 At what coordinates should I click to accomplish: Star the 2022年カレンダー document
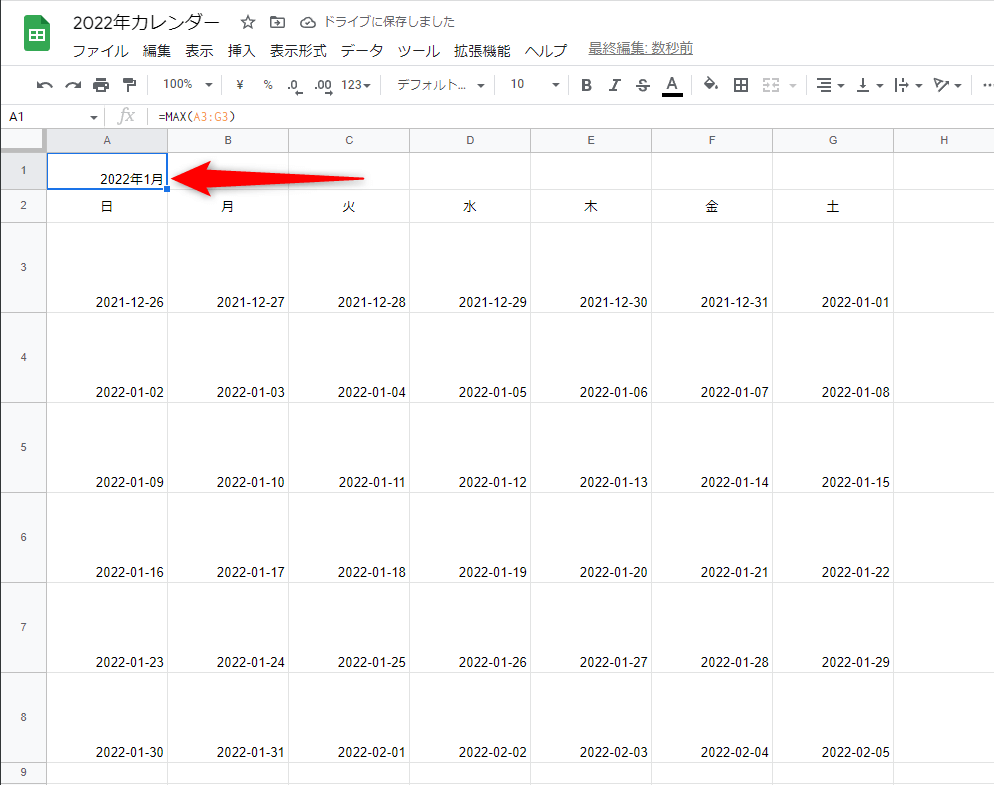pyautogui.click(x=246, y=20)
